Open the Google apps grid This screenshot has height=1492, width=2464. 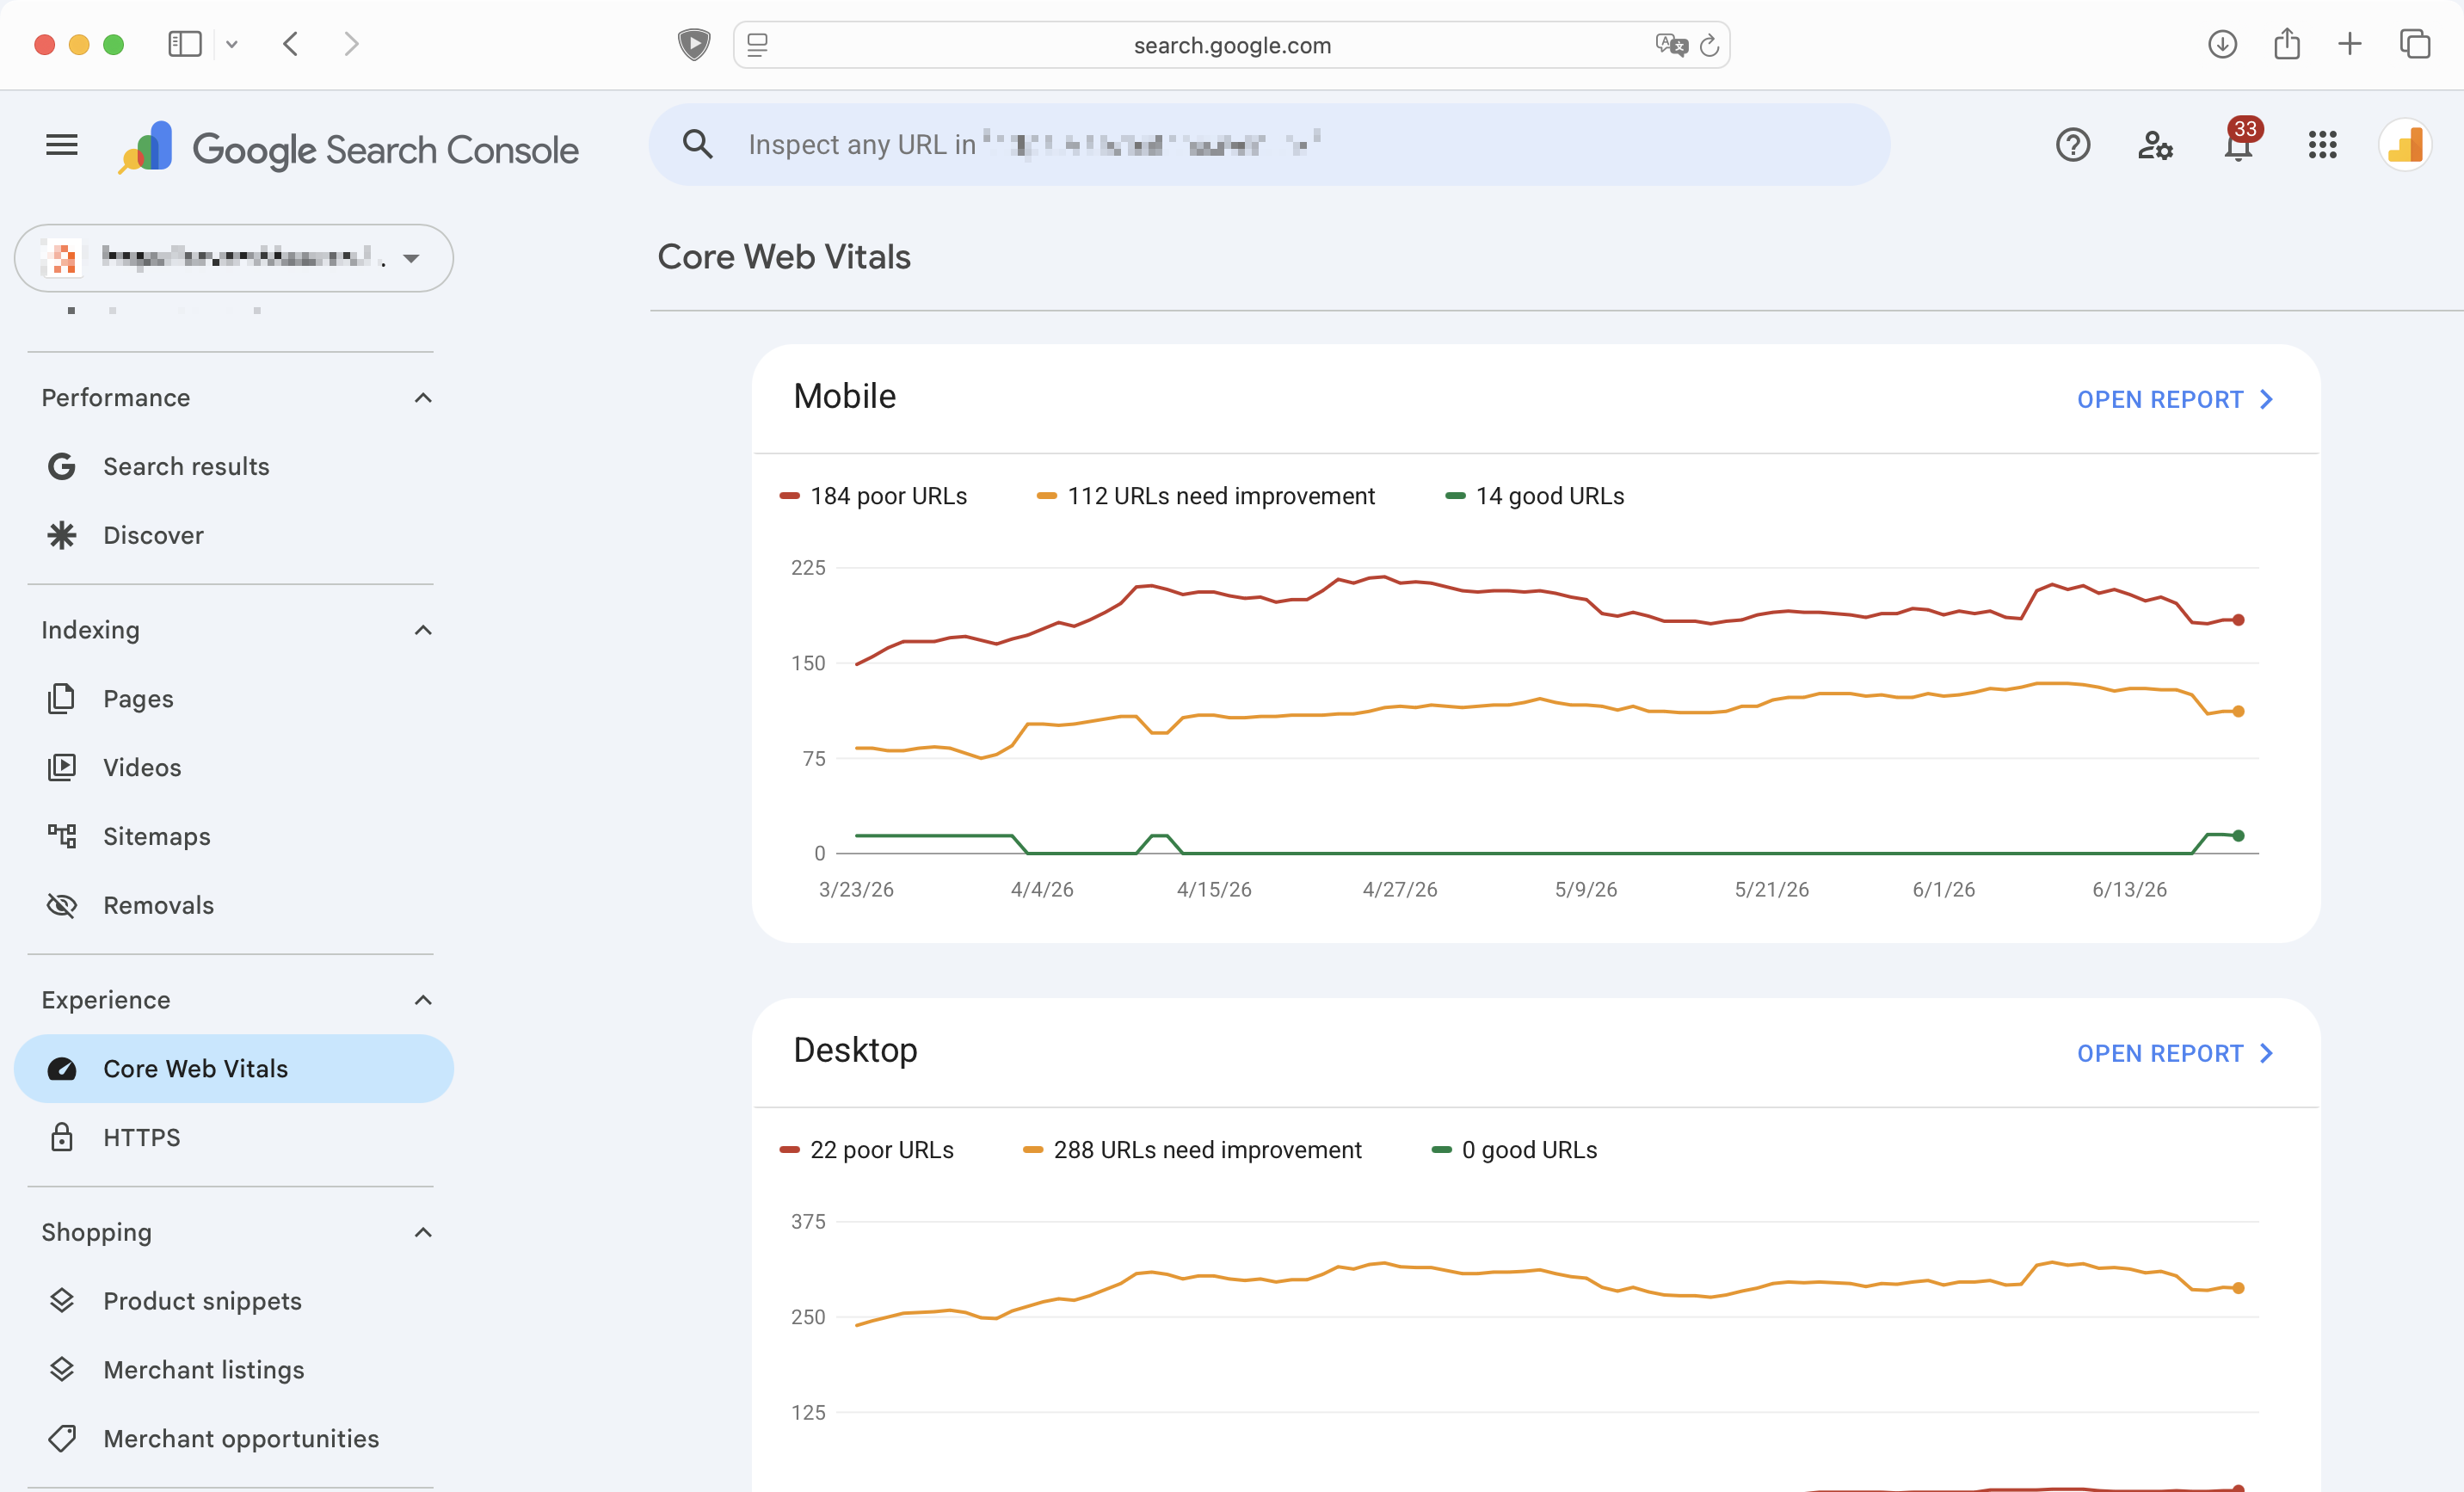coord(2322,145)
